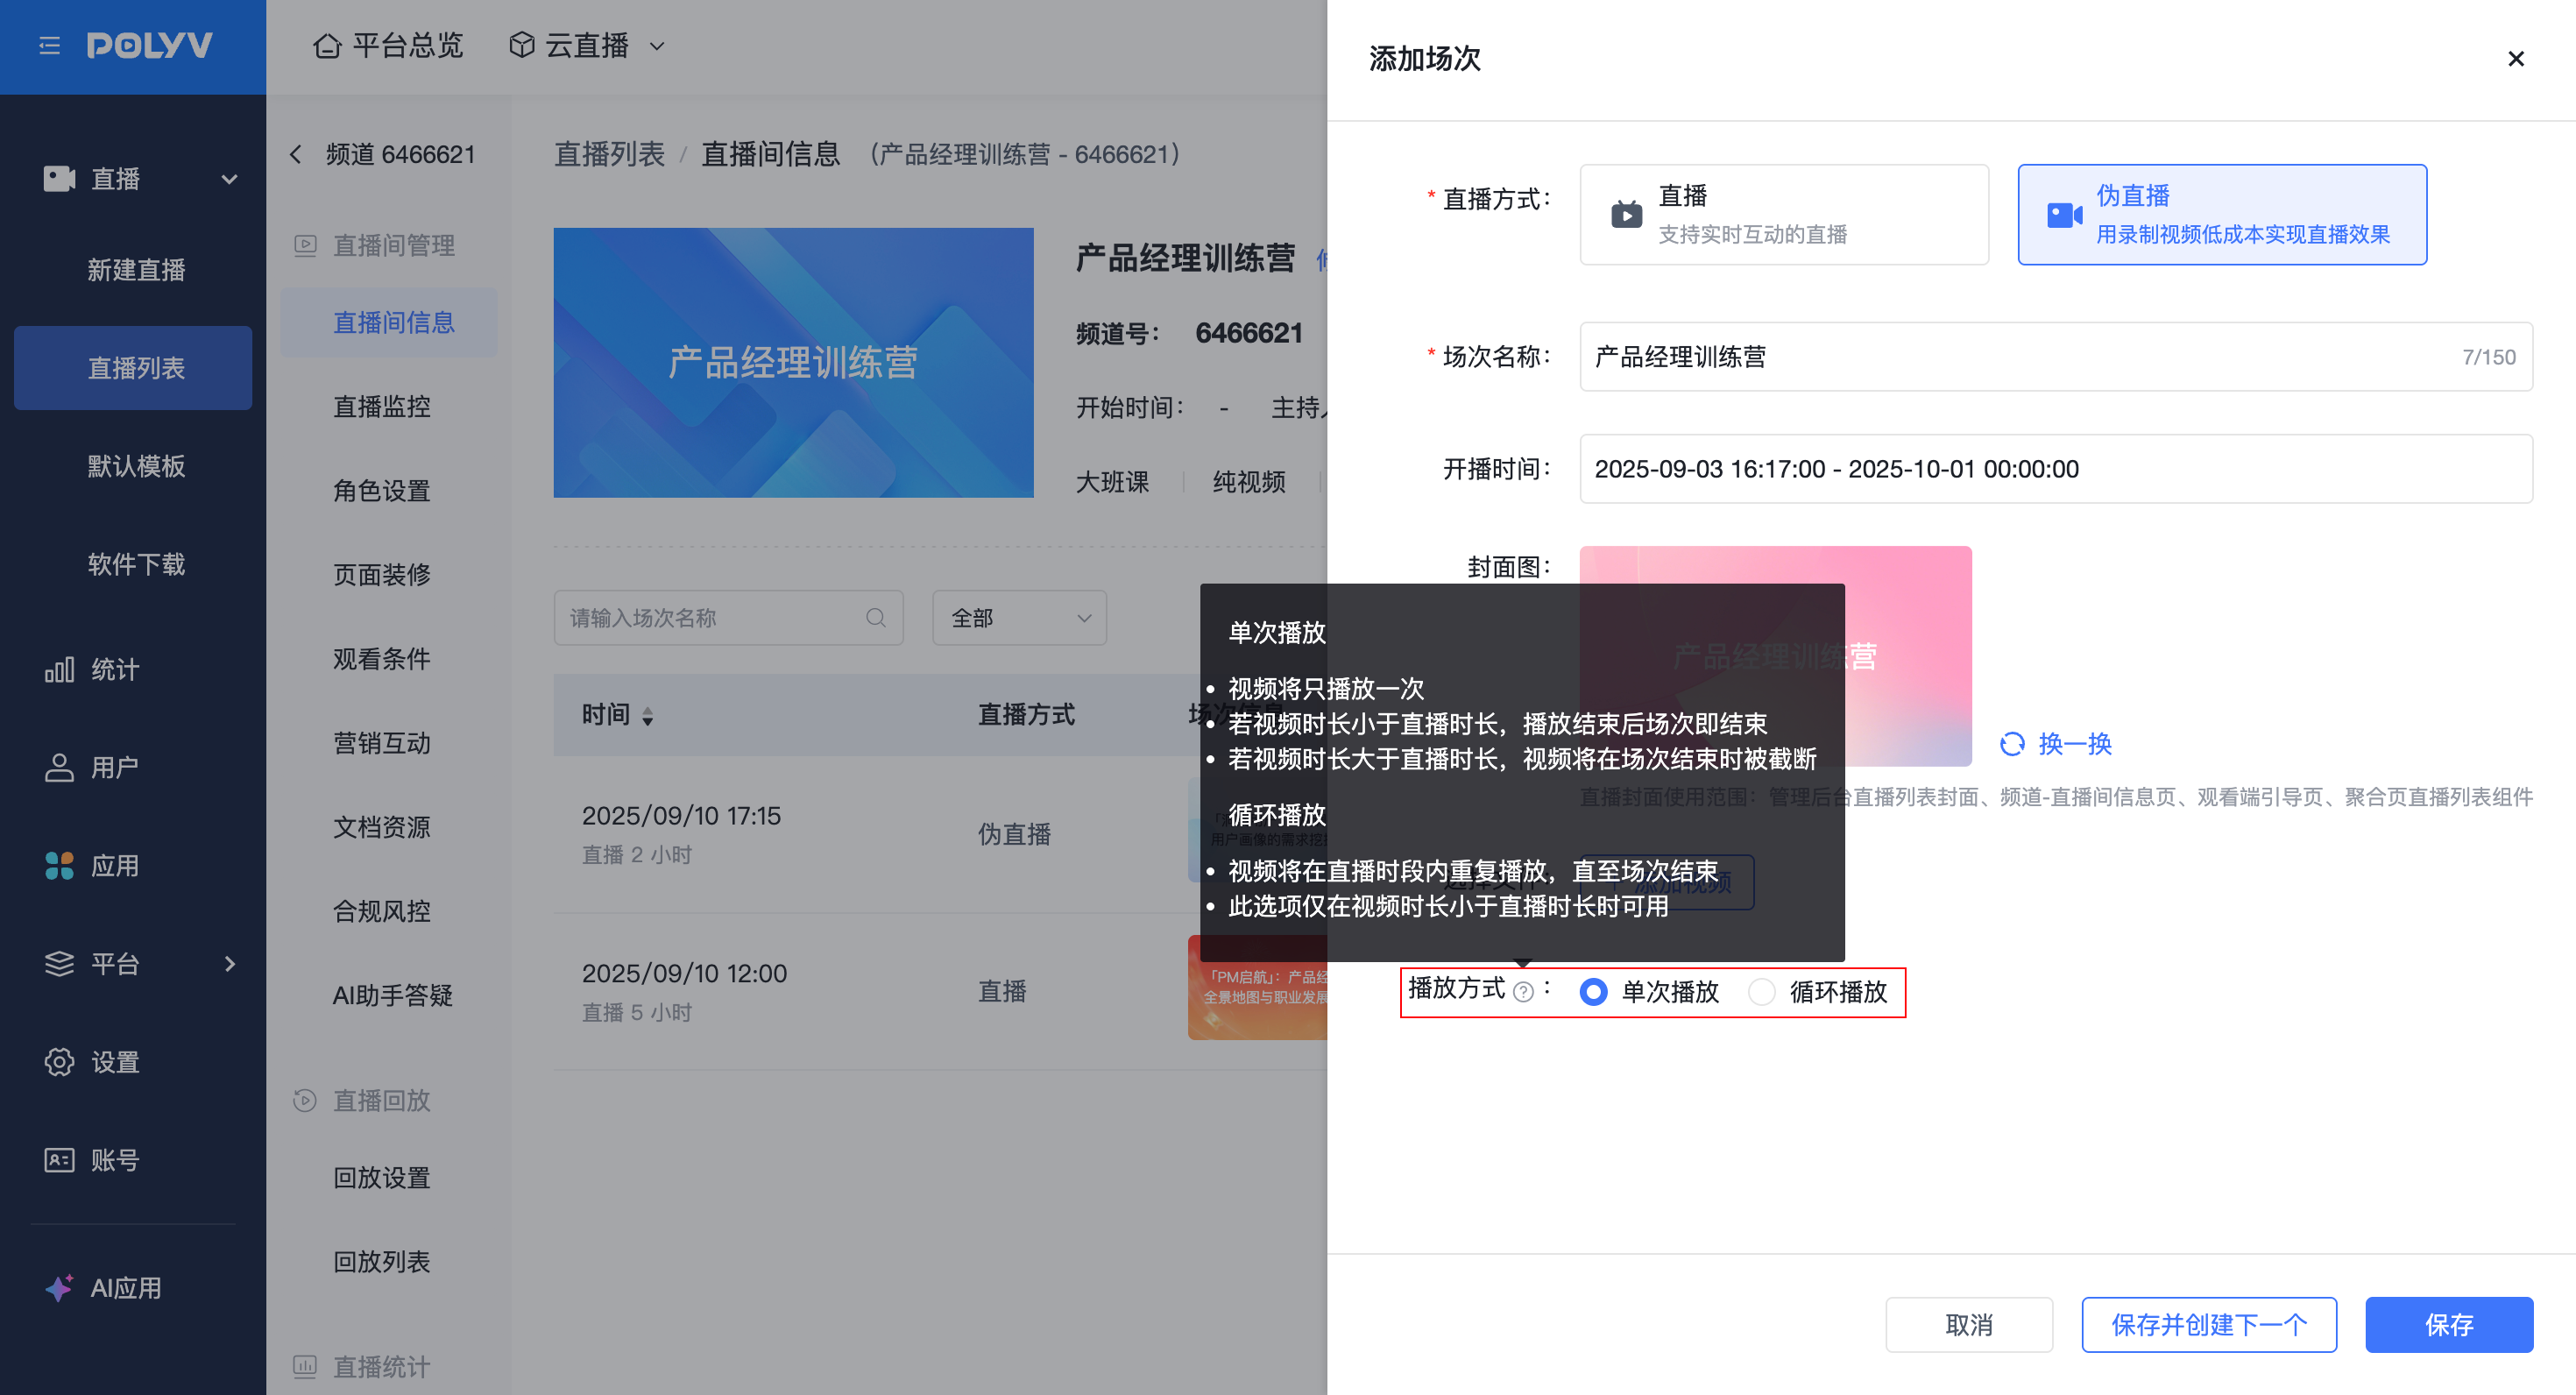Click the home icon beside 平台总览
The image size is (2576, 1395).
[x=327, y=46]
